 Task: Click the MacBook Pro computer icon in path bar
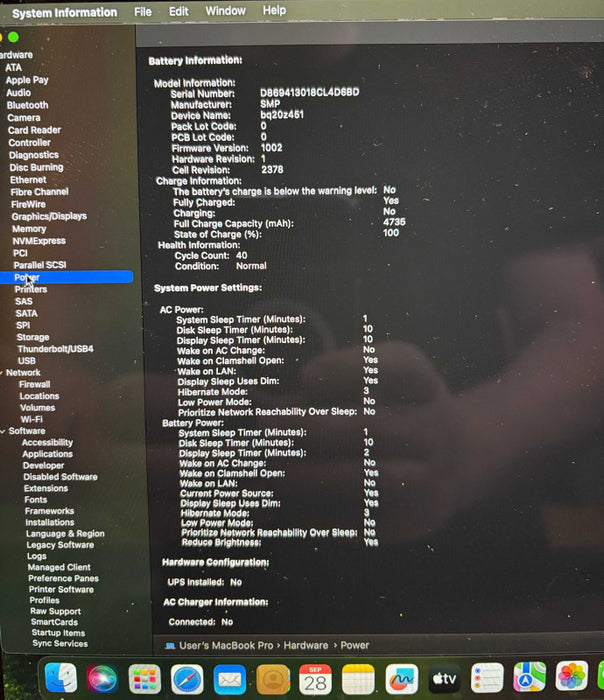click(170, 646)
